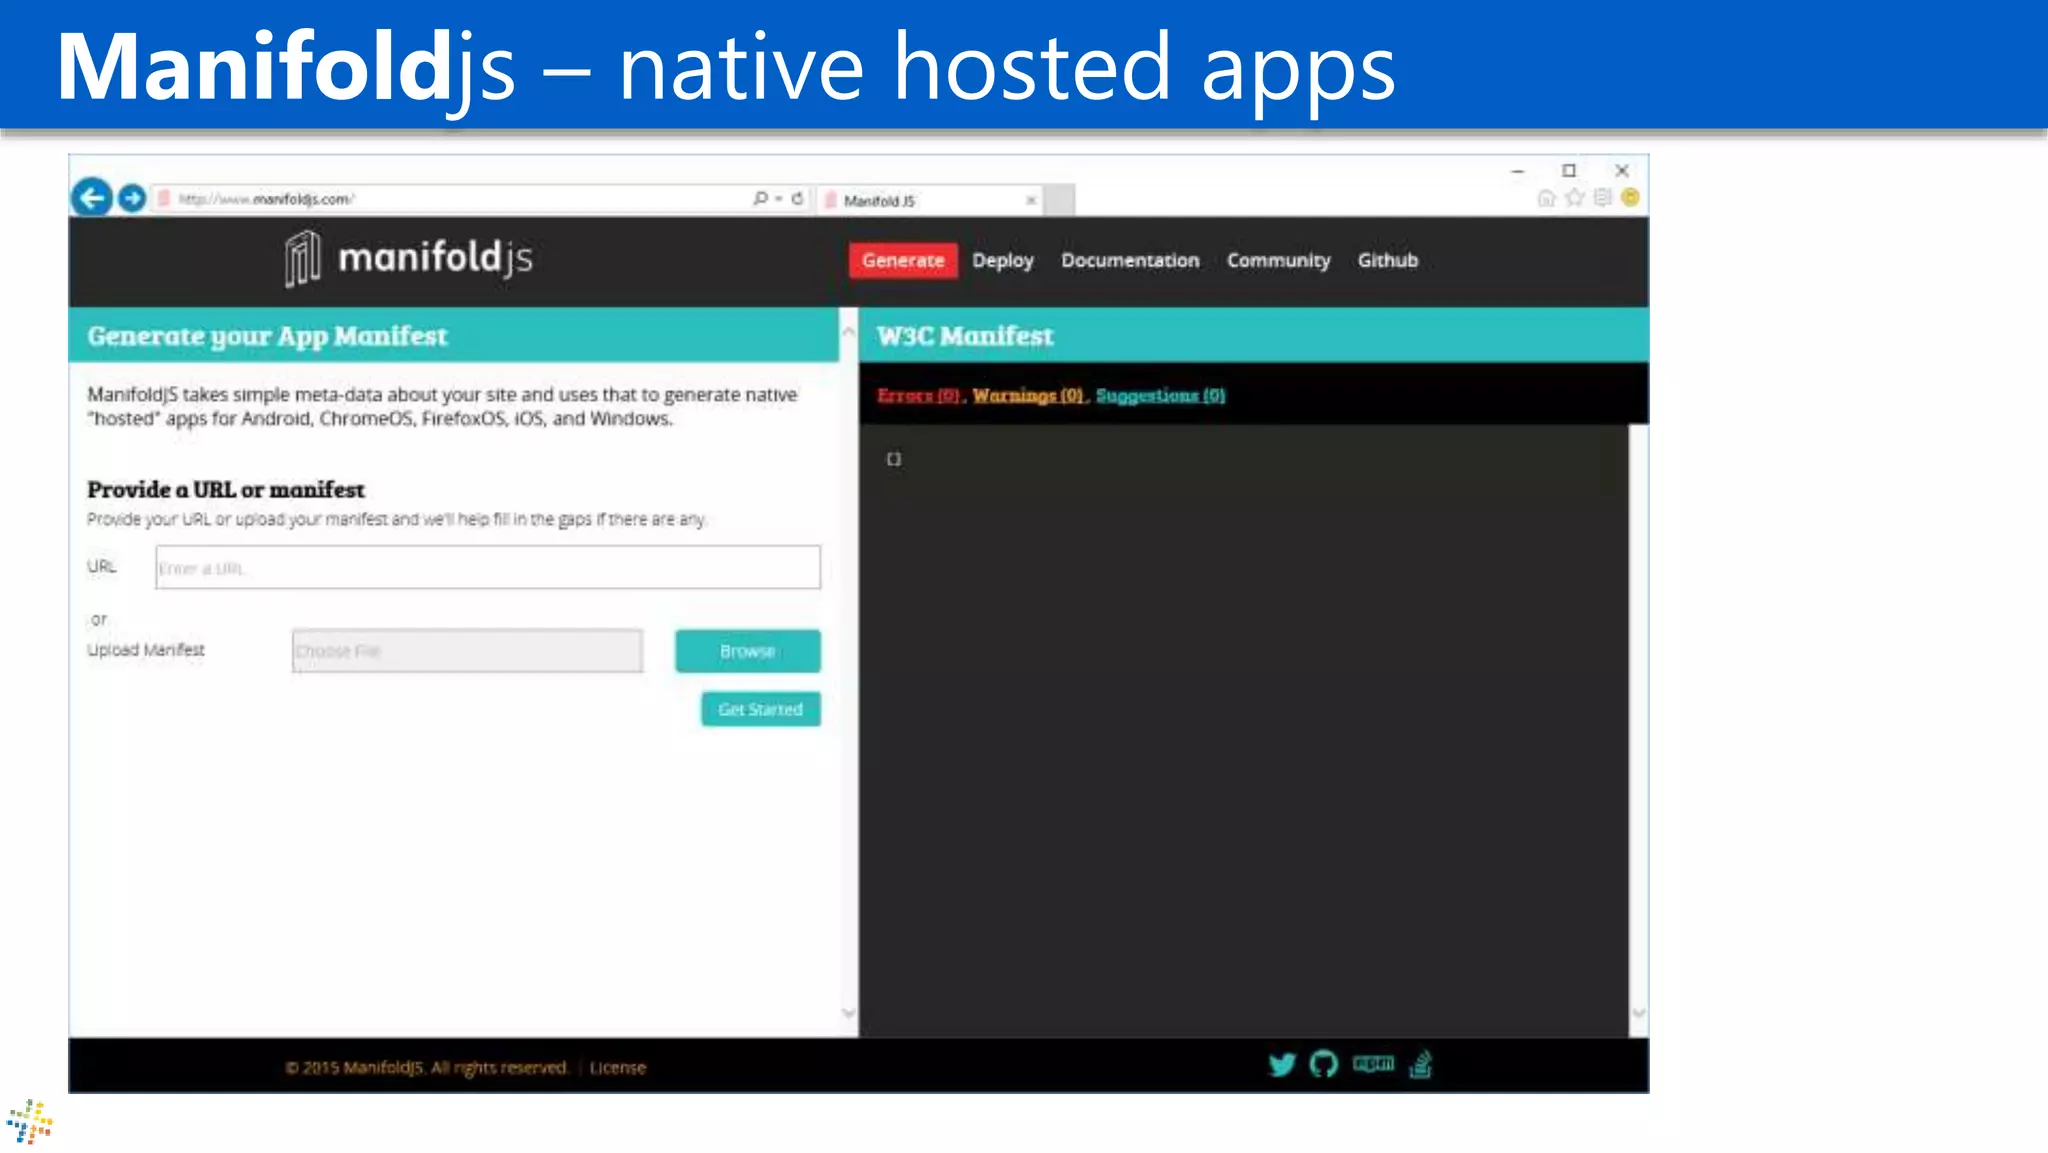This screenshot has height=1153, width=2048.
Task: Click the browser back arrow button
Action: (92, 197)
